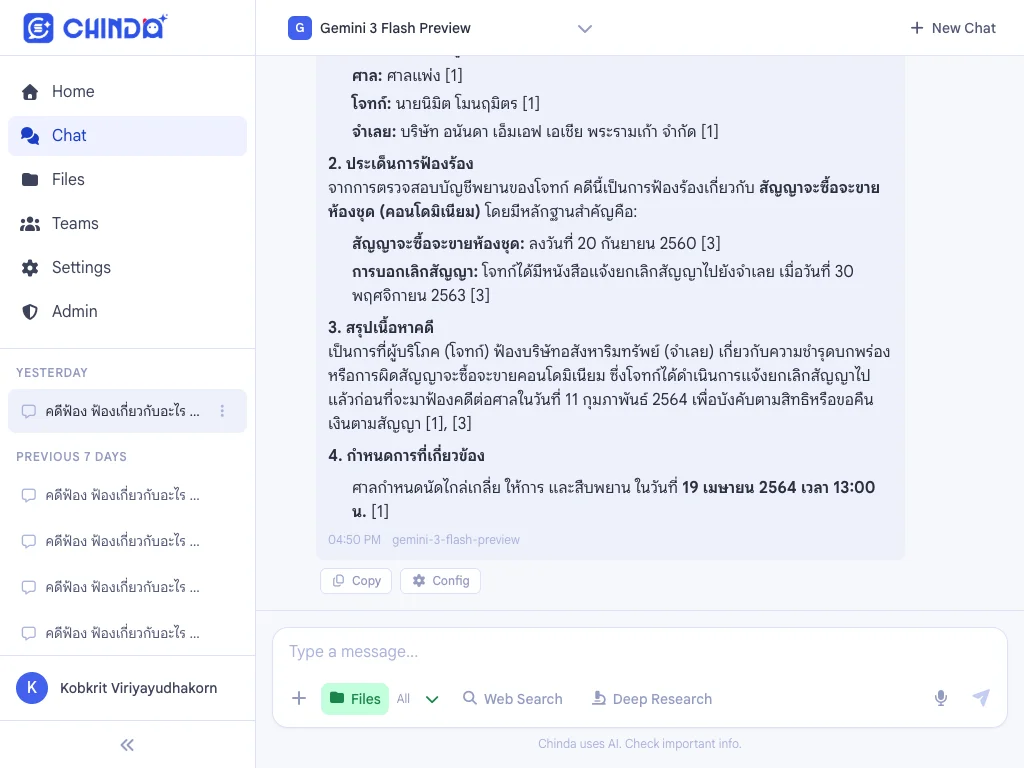Copy the assistant response
This screenshot has height=768, width=1024.
click(356, 581)
